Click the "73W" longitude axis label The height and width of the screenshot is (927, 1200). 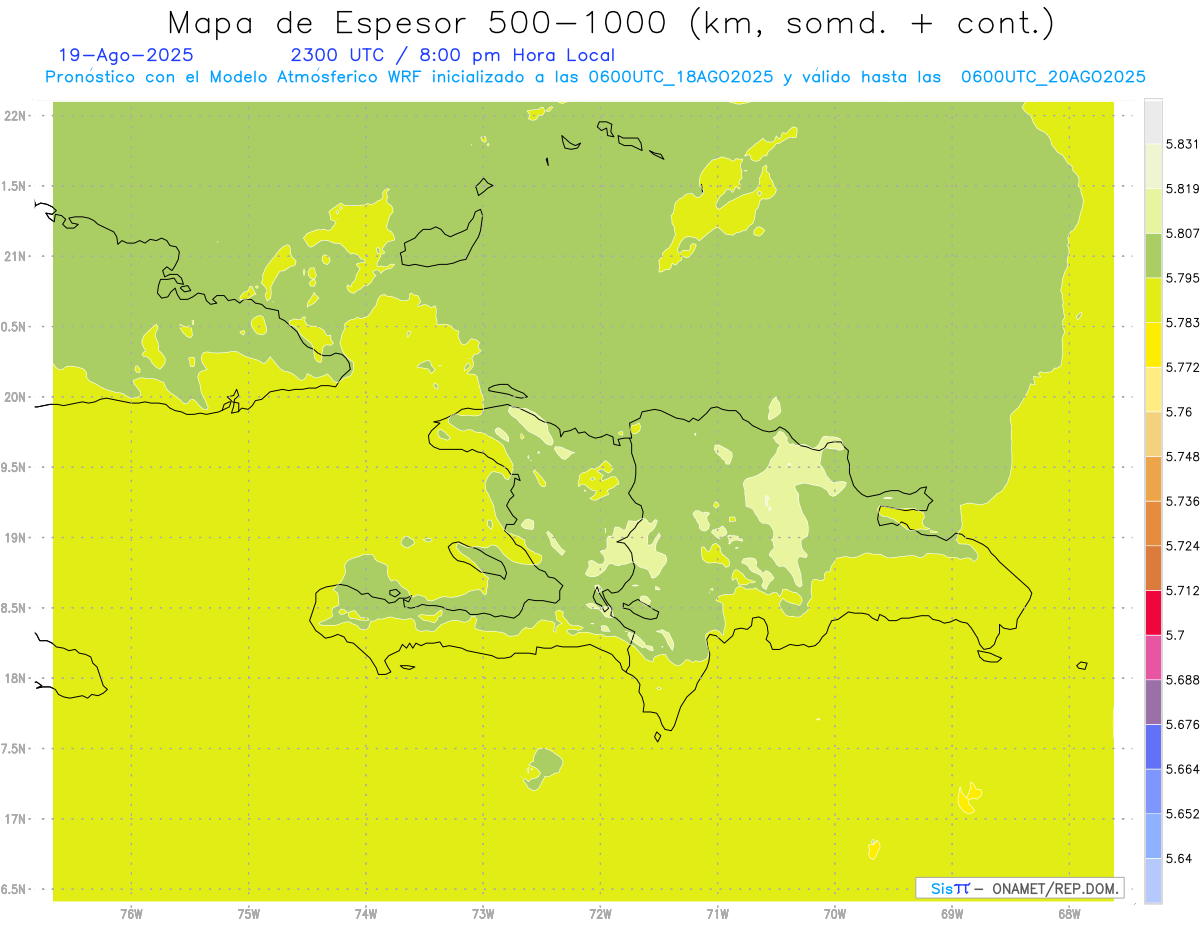click(483, 913)
